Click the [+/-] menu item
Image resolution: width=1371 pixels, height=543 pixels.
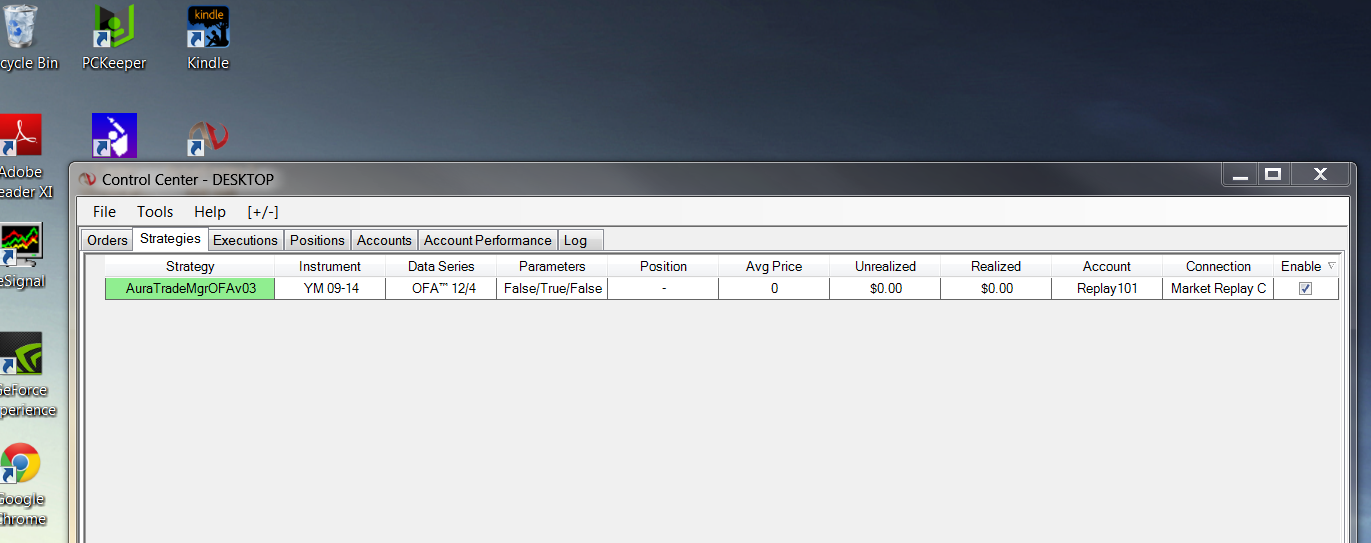[263, 211]
